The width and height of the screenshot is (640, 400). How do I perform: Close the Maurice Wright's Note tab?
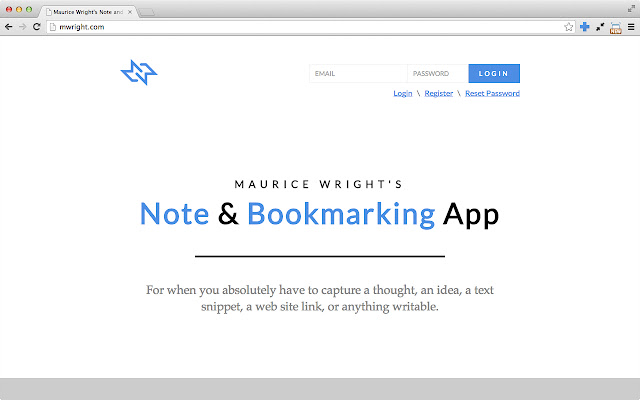point(130,12)
